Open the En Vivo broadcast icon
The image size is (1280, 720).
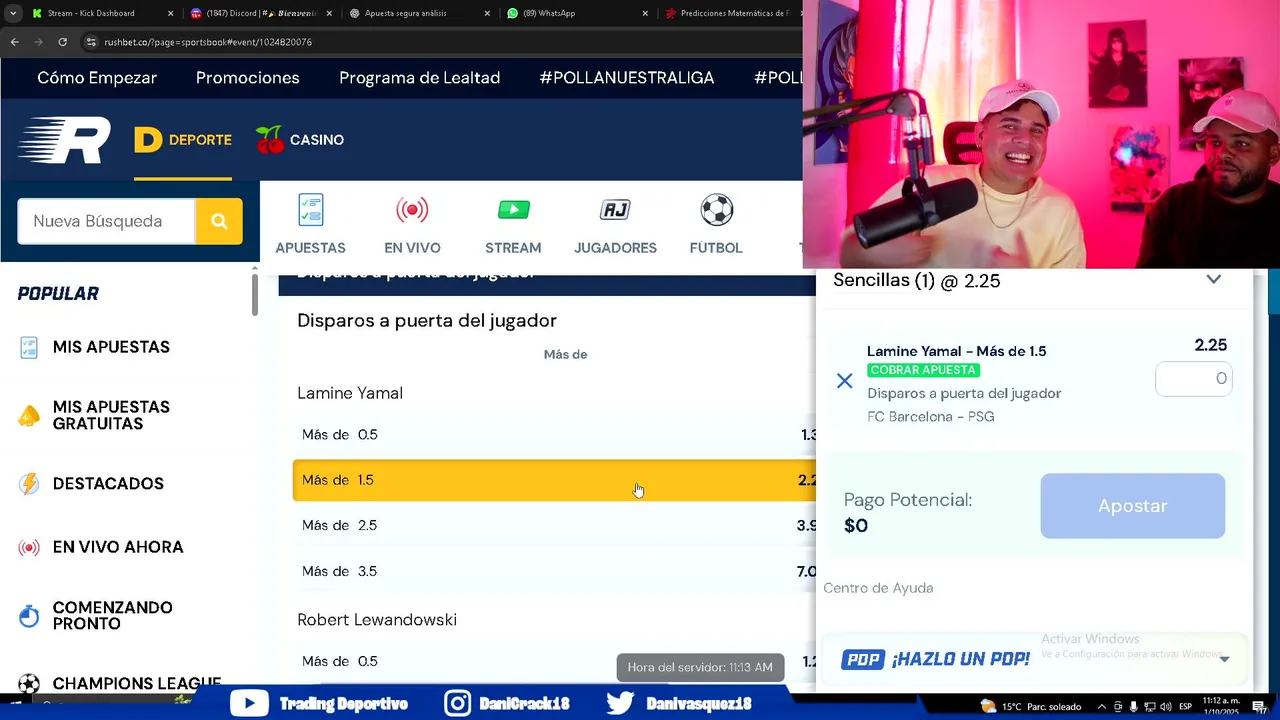412,210
